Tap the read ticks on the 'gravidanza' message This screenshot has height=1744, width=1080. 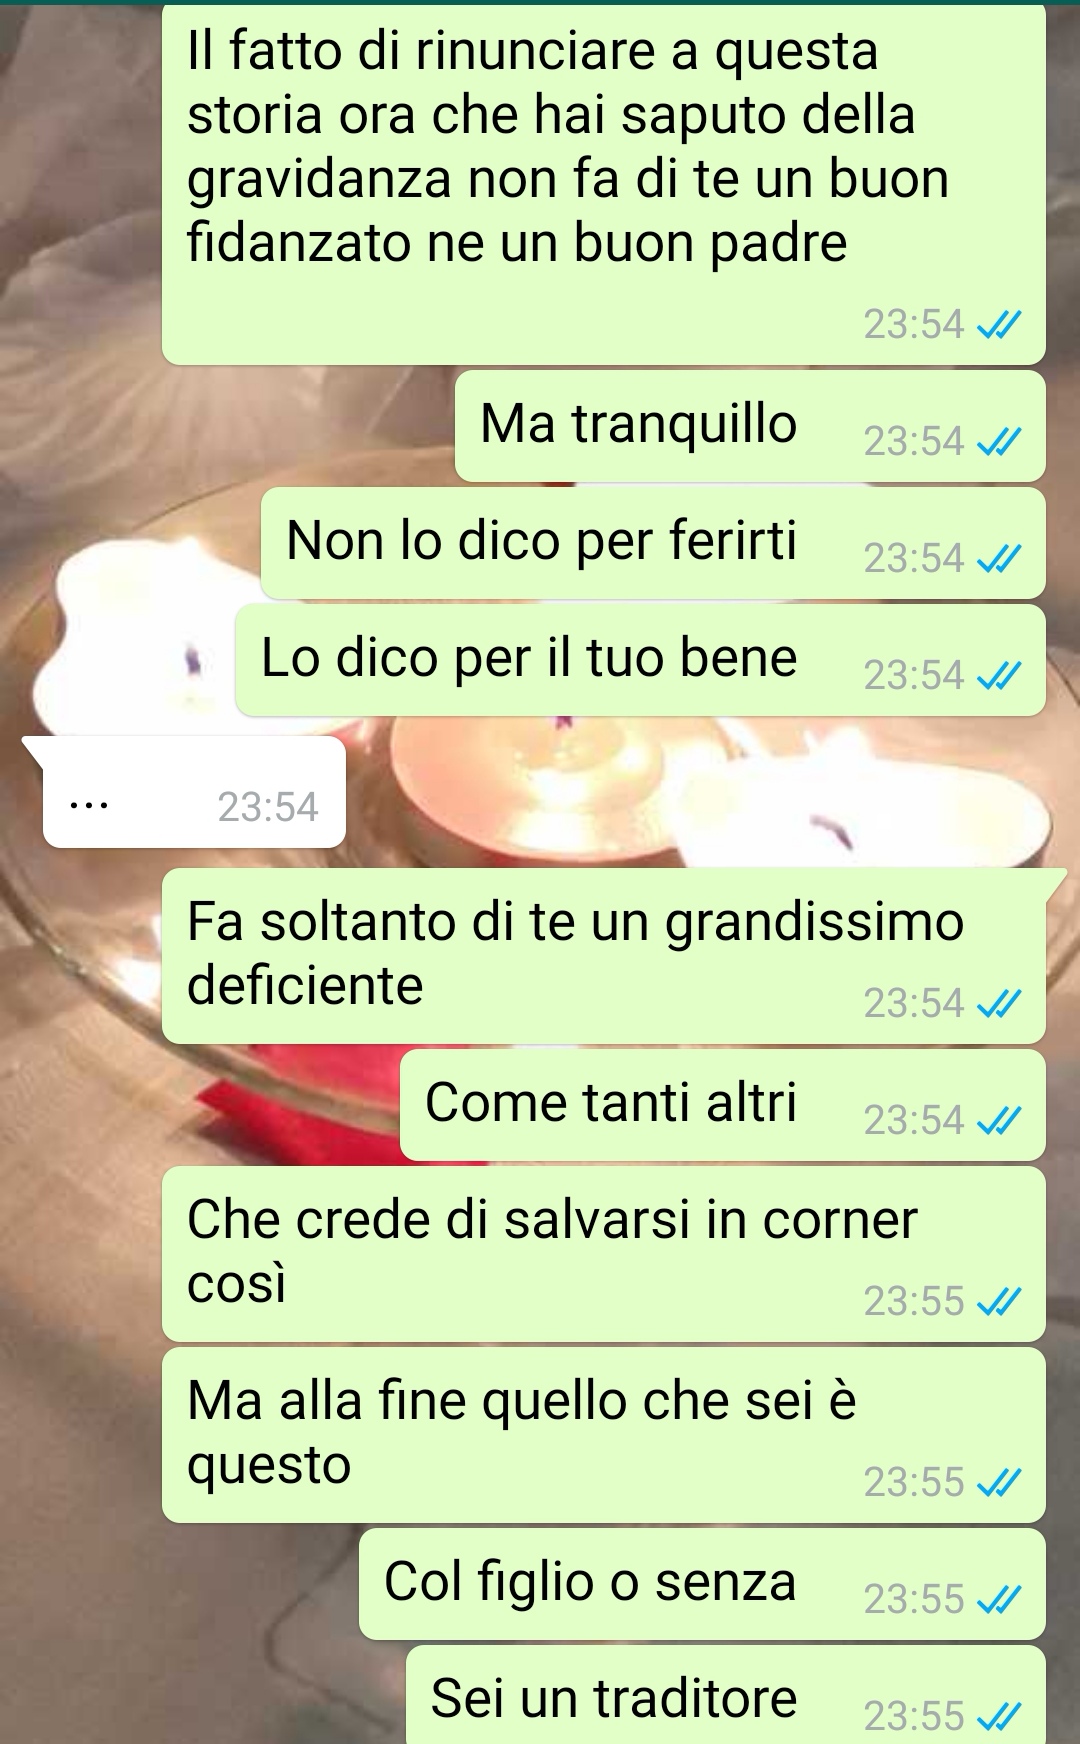(998, 324)
